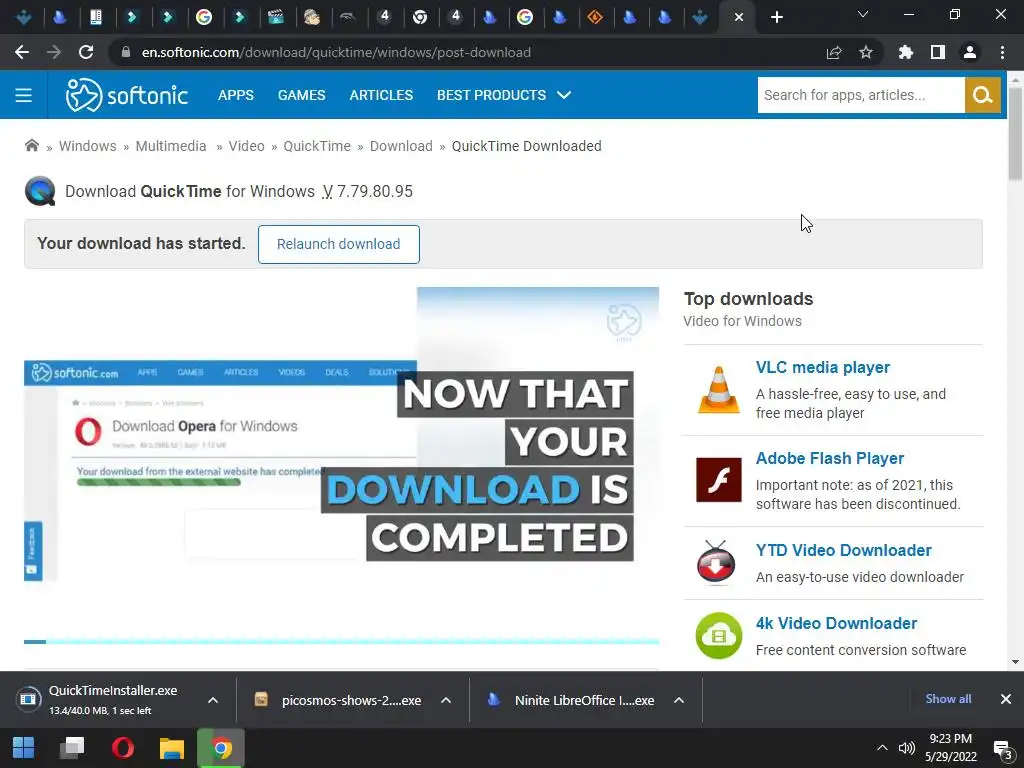Viewport: 1024px width, 768px height.
Task: Expand Ninite LibreOffice download options arrow
Action: coord(679,700)
